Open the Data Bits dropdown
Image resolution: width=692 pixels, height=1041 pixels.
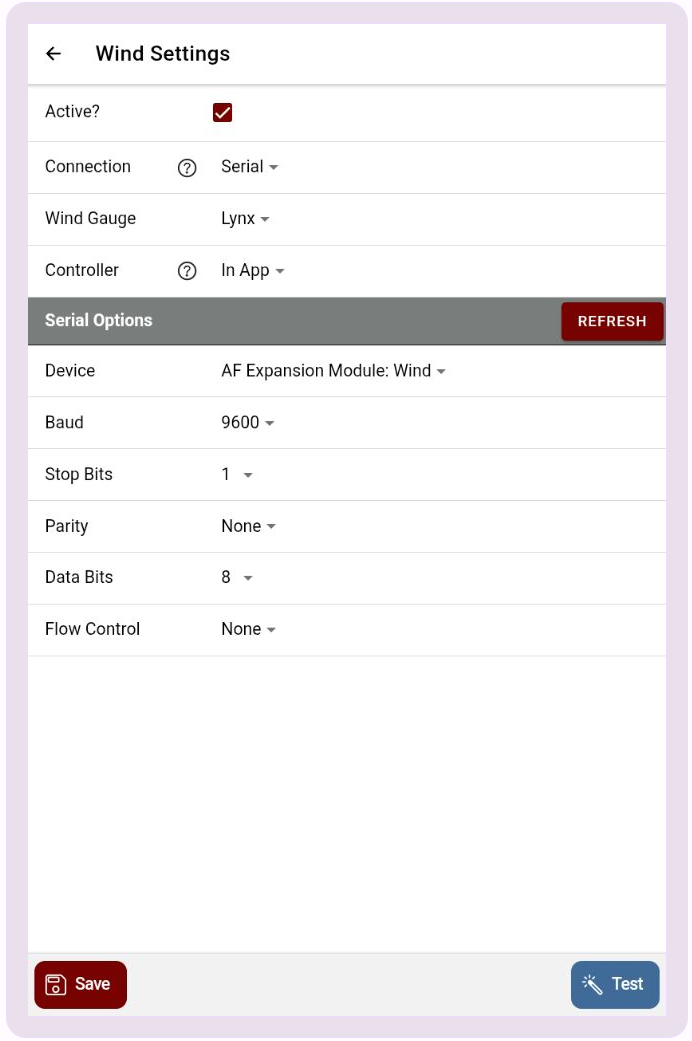237,578
